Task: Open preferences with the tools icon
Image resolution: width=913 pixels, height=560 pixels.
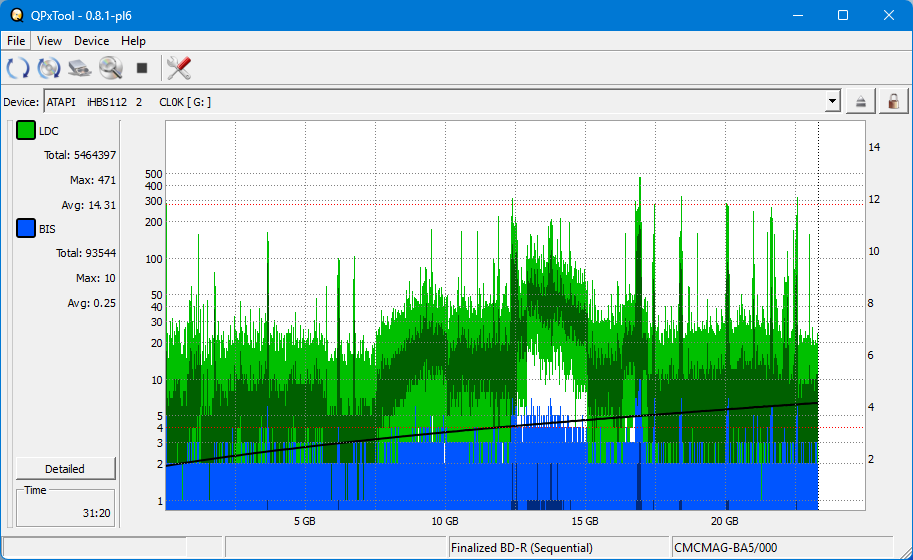Action: (179, 68)
